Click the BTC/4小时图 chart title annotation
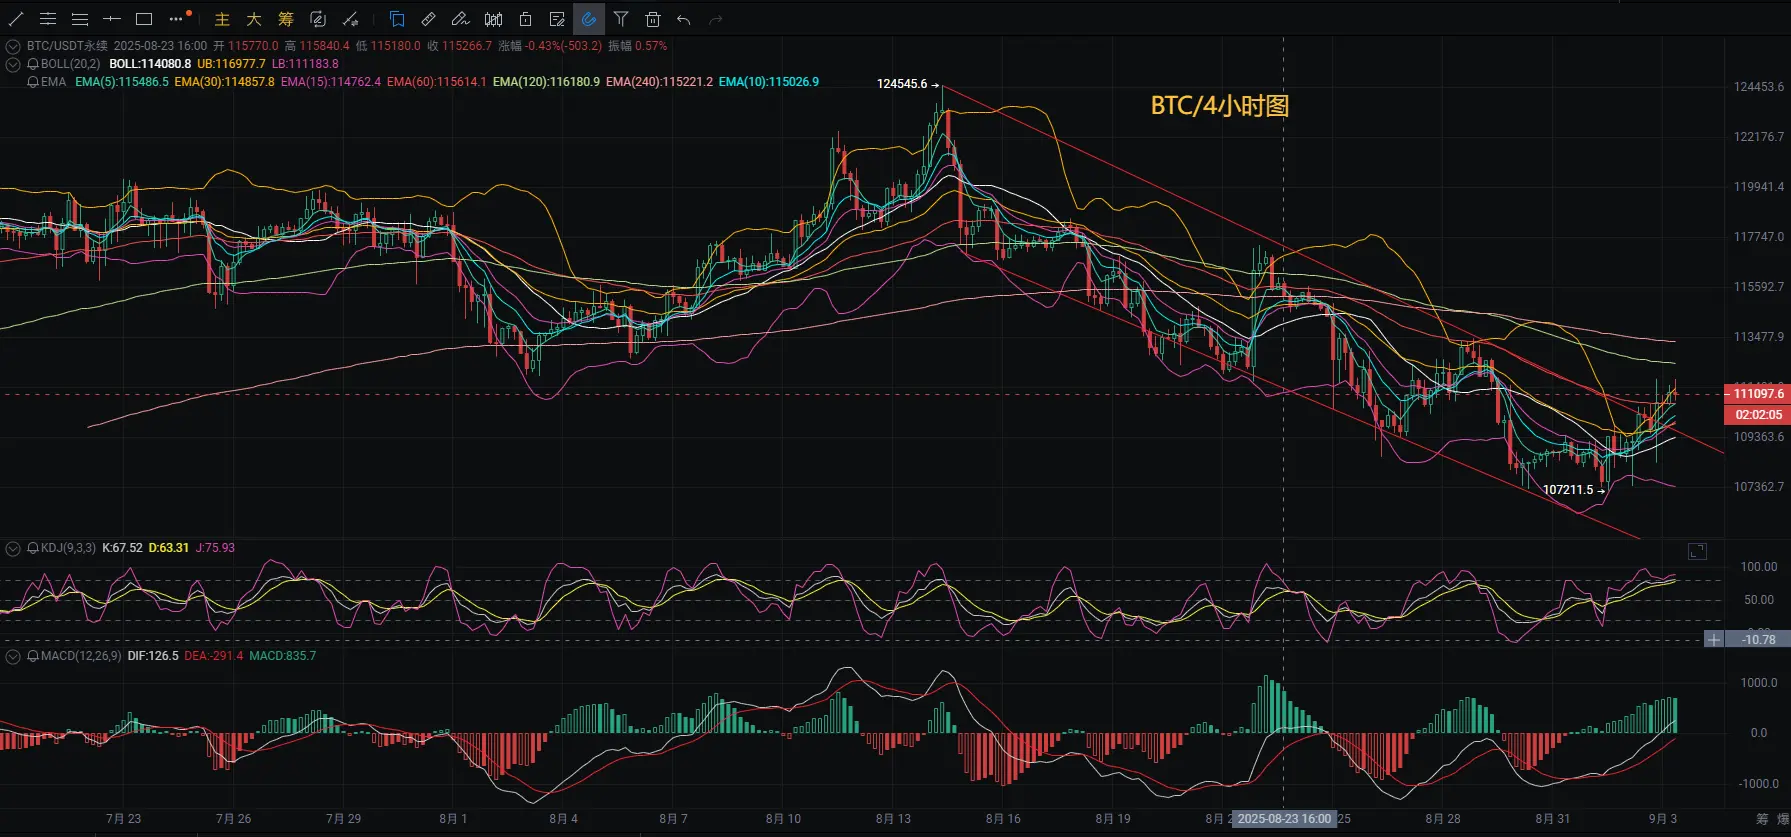Screen dimensions: 1791x837 click(x=1220, y=106)
